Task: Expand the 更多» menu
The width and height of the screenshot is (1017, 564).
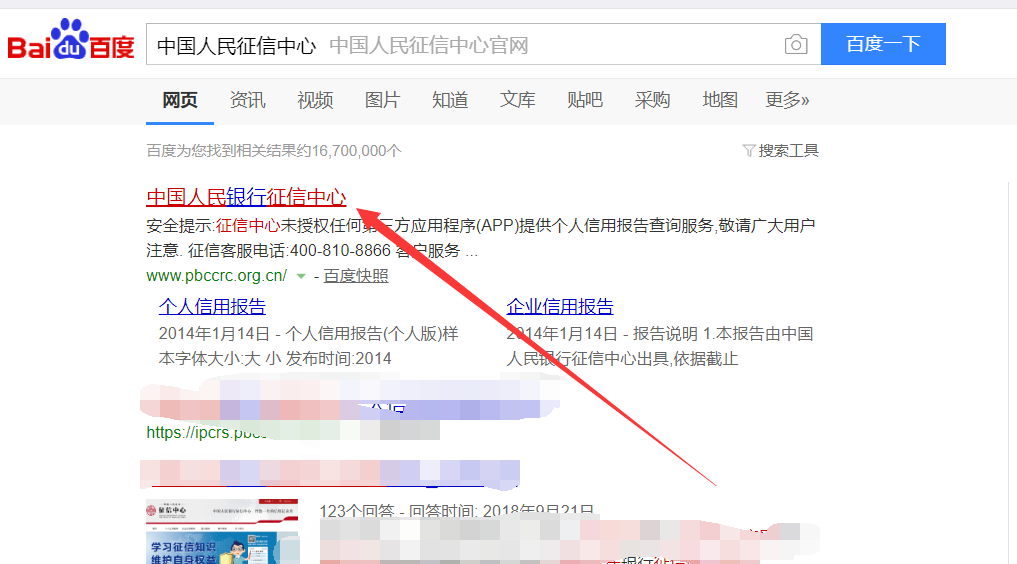Action: 787,100
